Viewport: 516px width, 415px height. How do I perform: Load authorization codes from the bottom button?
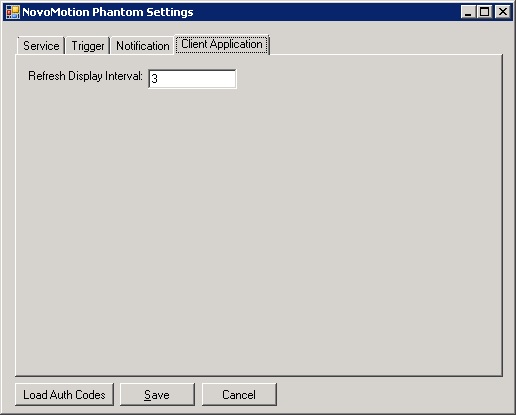[64, 395]
